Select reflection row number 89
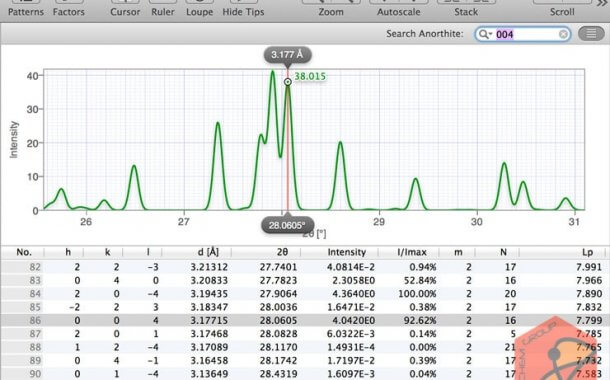This screenshot has height=380, width=610. tap(305, 361)
